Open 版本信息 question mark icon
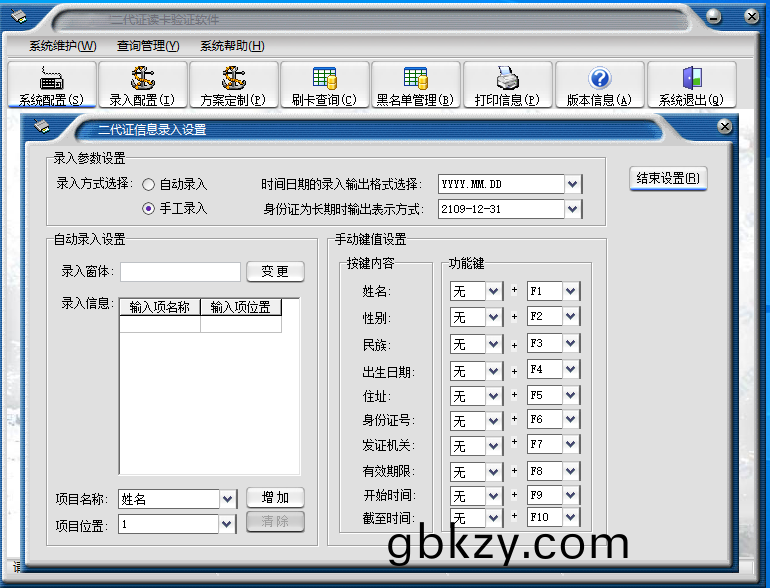Image resolution: width=770 pixels, height=588 pixels. [x=599, y=78]
